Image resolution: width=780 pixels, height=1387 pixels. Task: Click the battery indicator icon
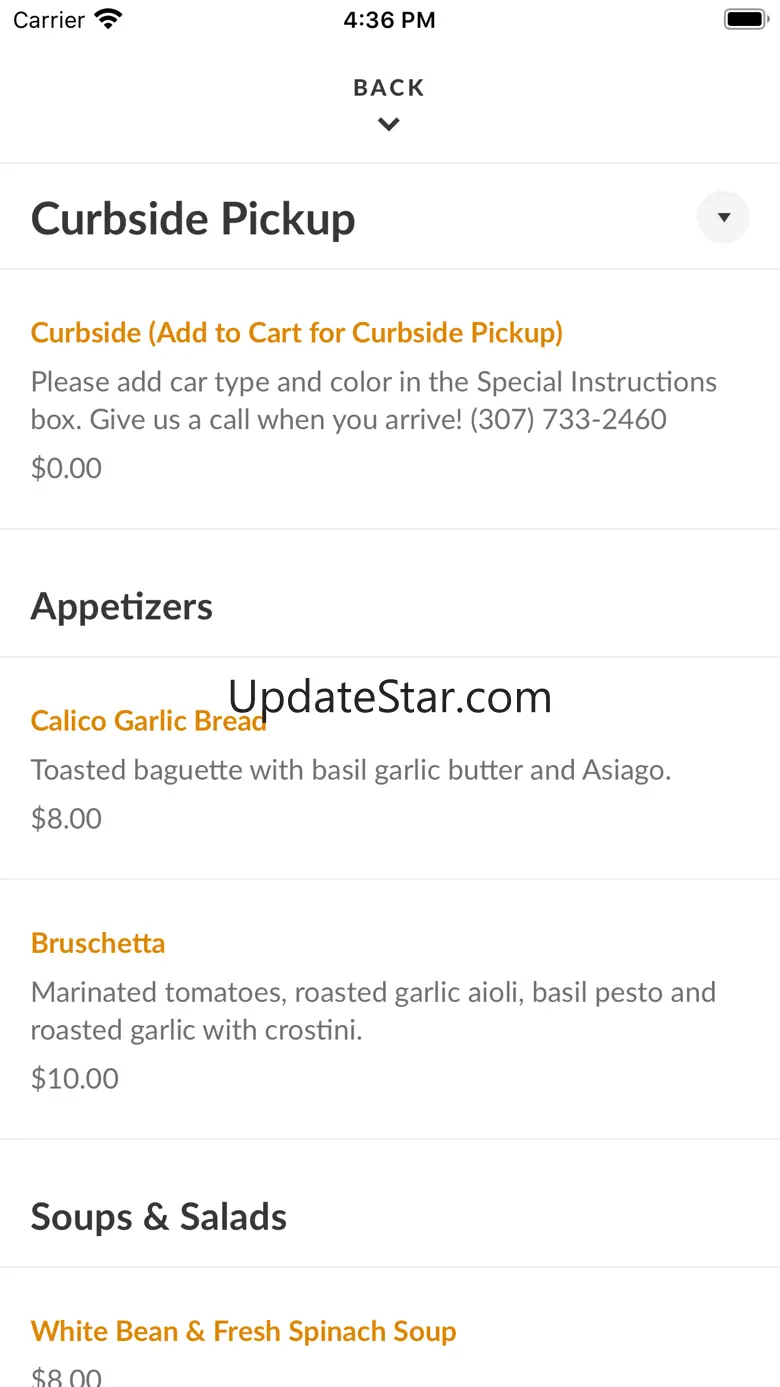[x=745, y=19]
